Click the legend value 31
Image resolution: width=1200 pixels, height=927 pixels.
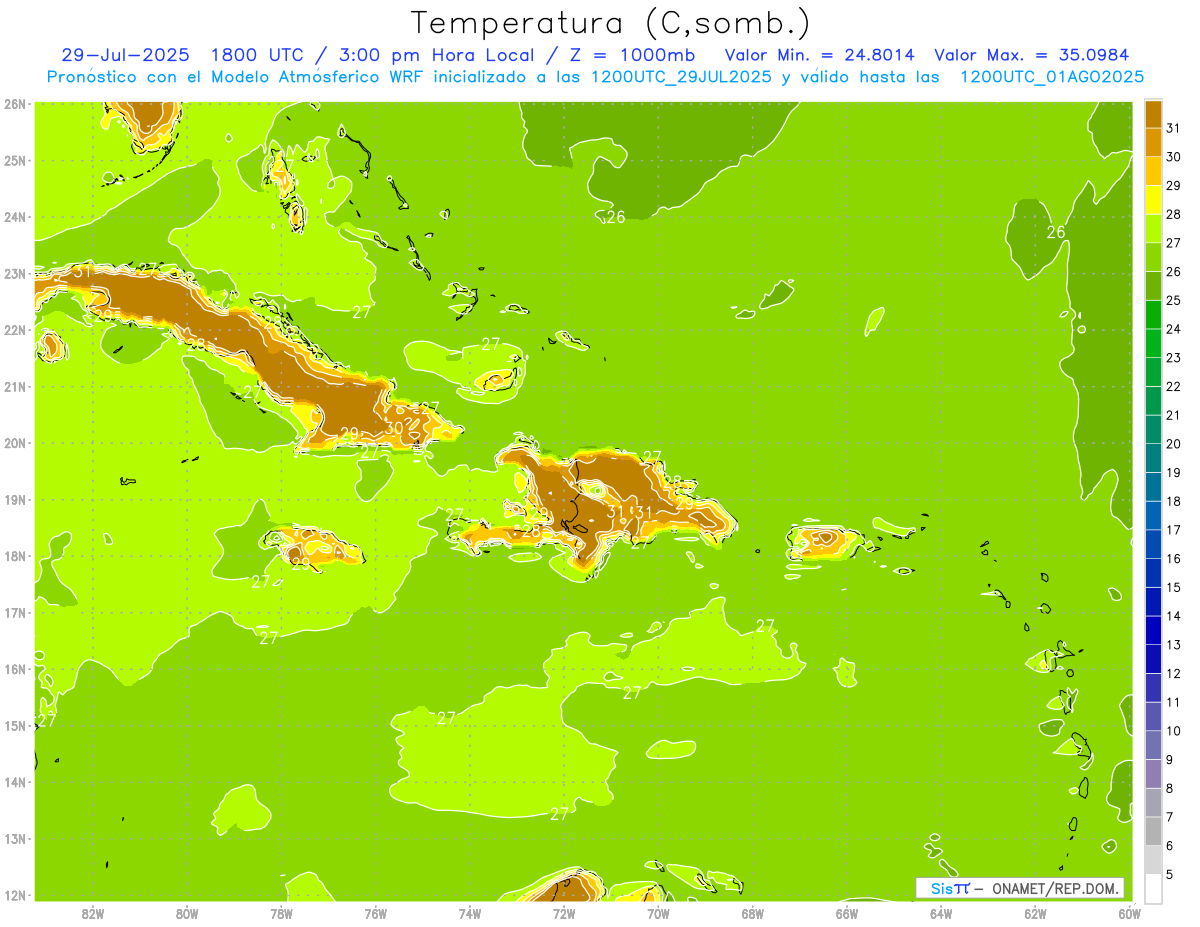click(x=1173, y=128)
